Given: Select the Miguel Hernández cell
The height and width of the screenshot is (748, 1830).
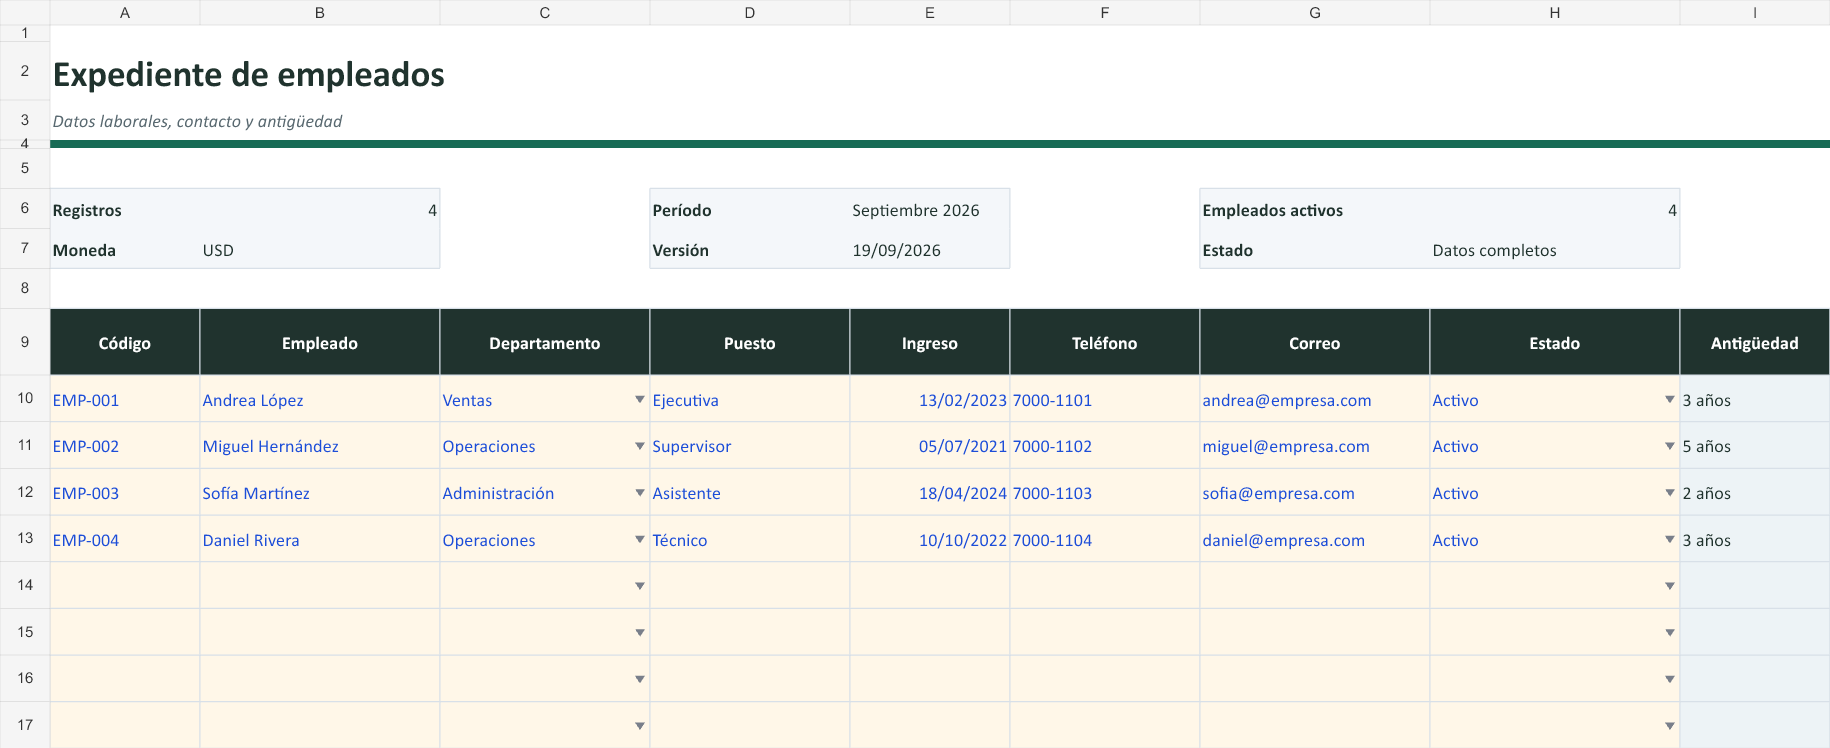Looking at the screenshot, I should (x=320, y=446).
